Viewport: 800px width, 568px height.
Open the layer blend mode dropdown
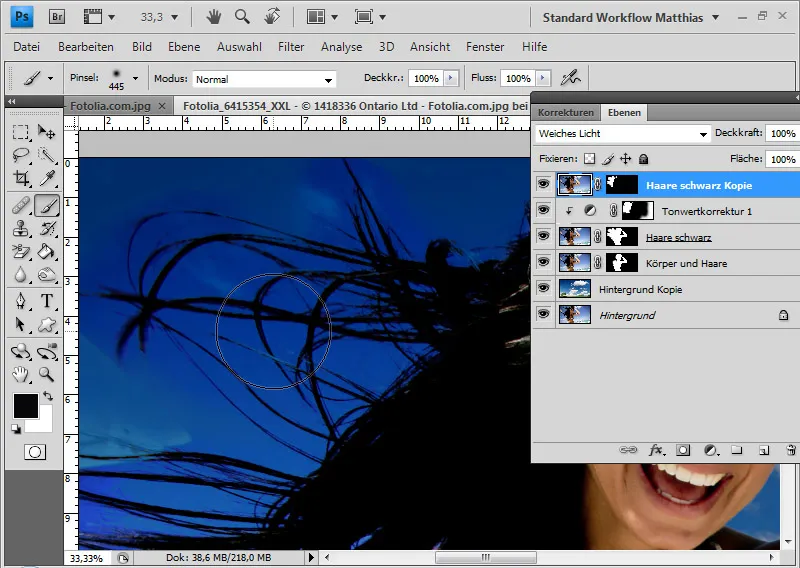(x=622, y=134)
